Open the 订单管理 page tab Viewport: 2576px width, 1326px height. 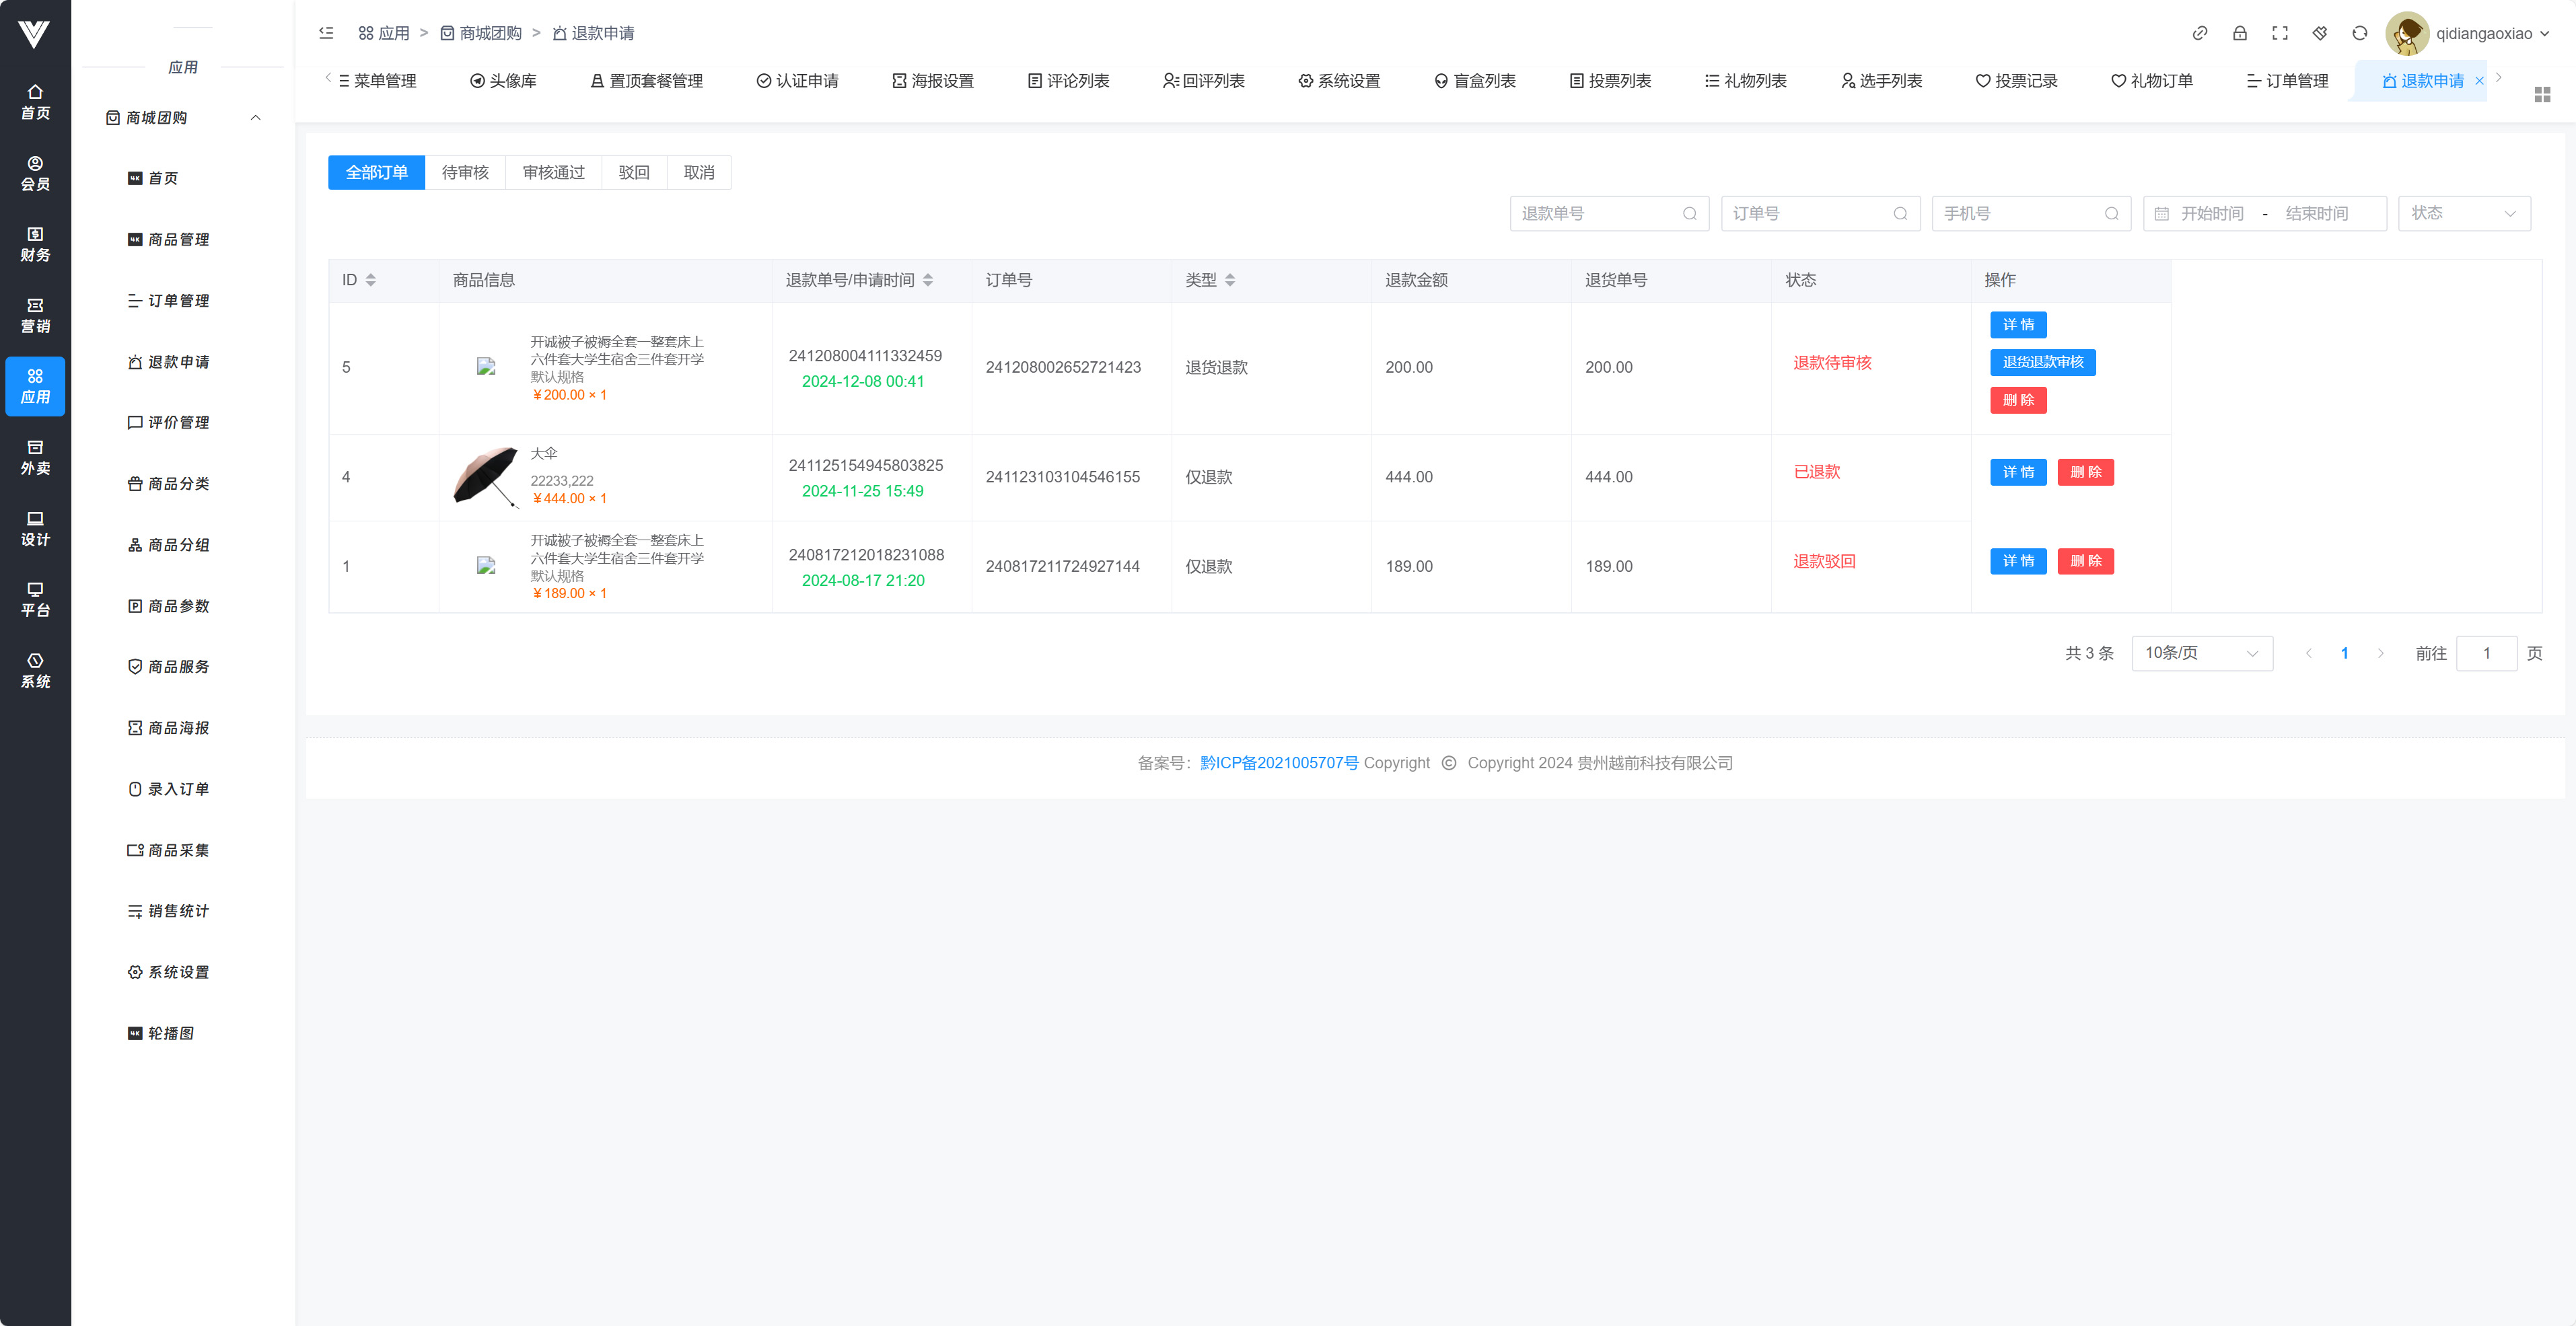(2287, 81)
